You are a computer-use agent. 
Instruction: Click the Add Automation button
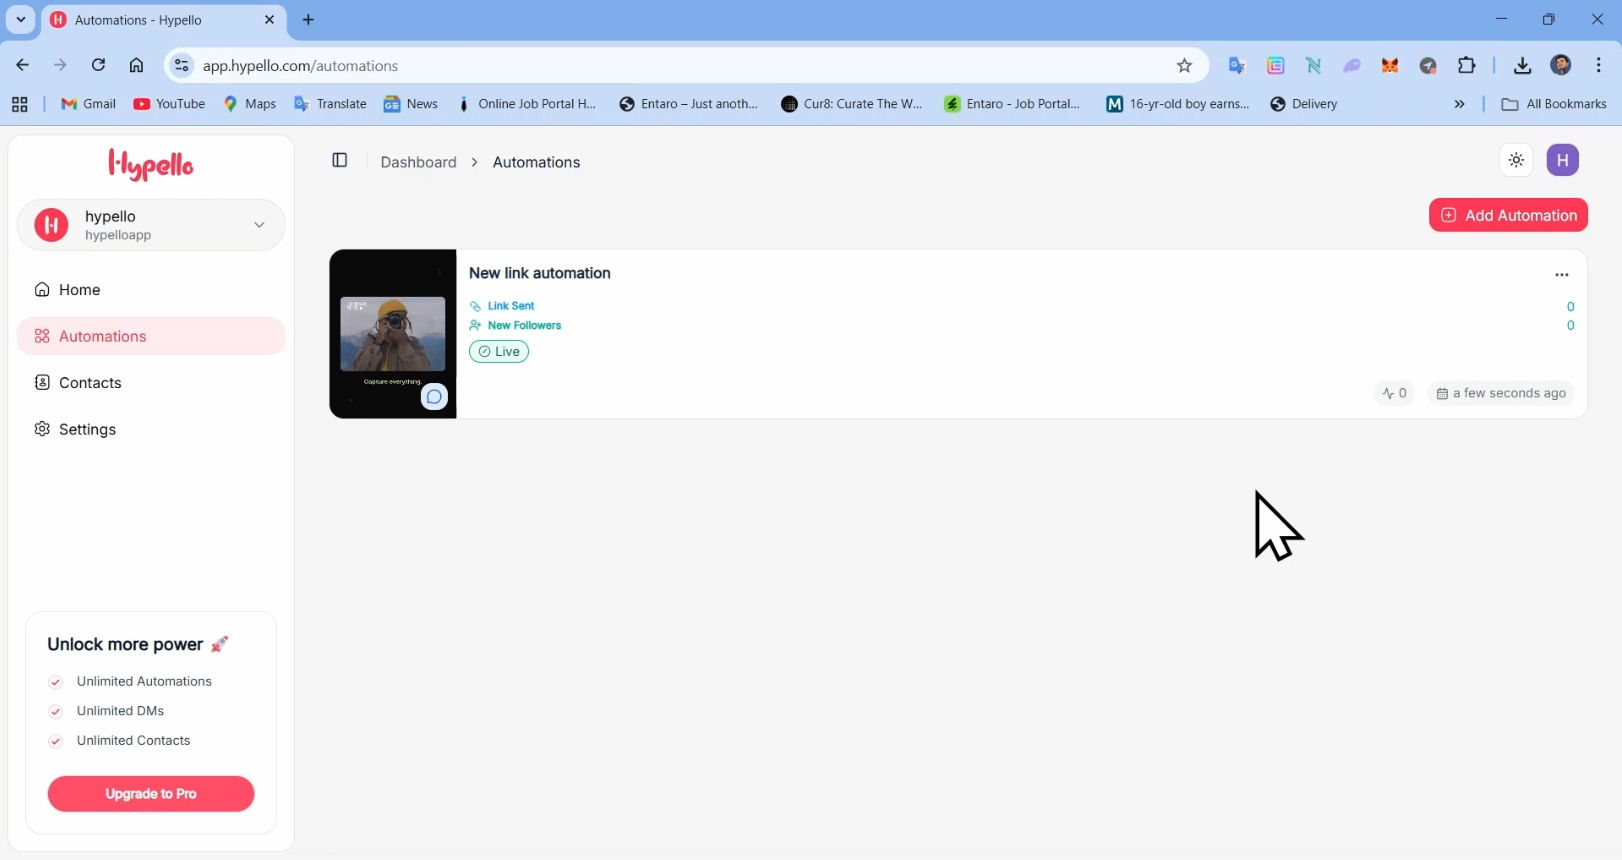tap(1507, 215)
